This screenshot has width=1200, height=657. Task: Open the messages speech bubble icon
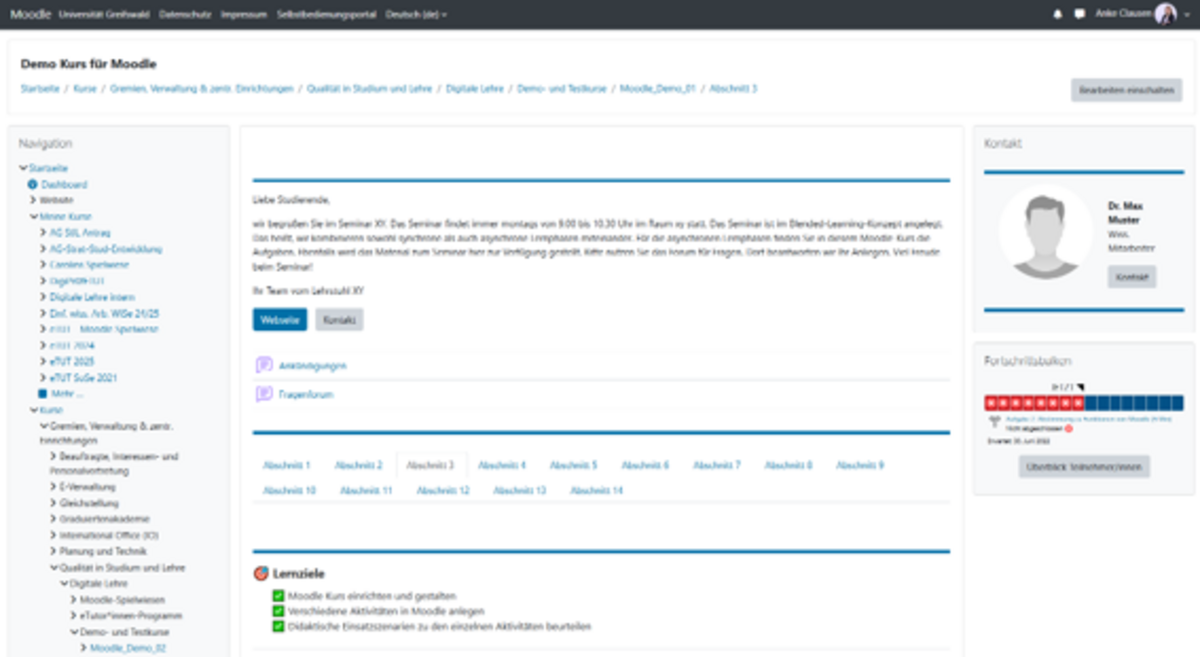pos(1079,15)
